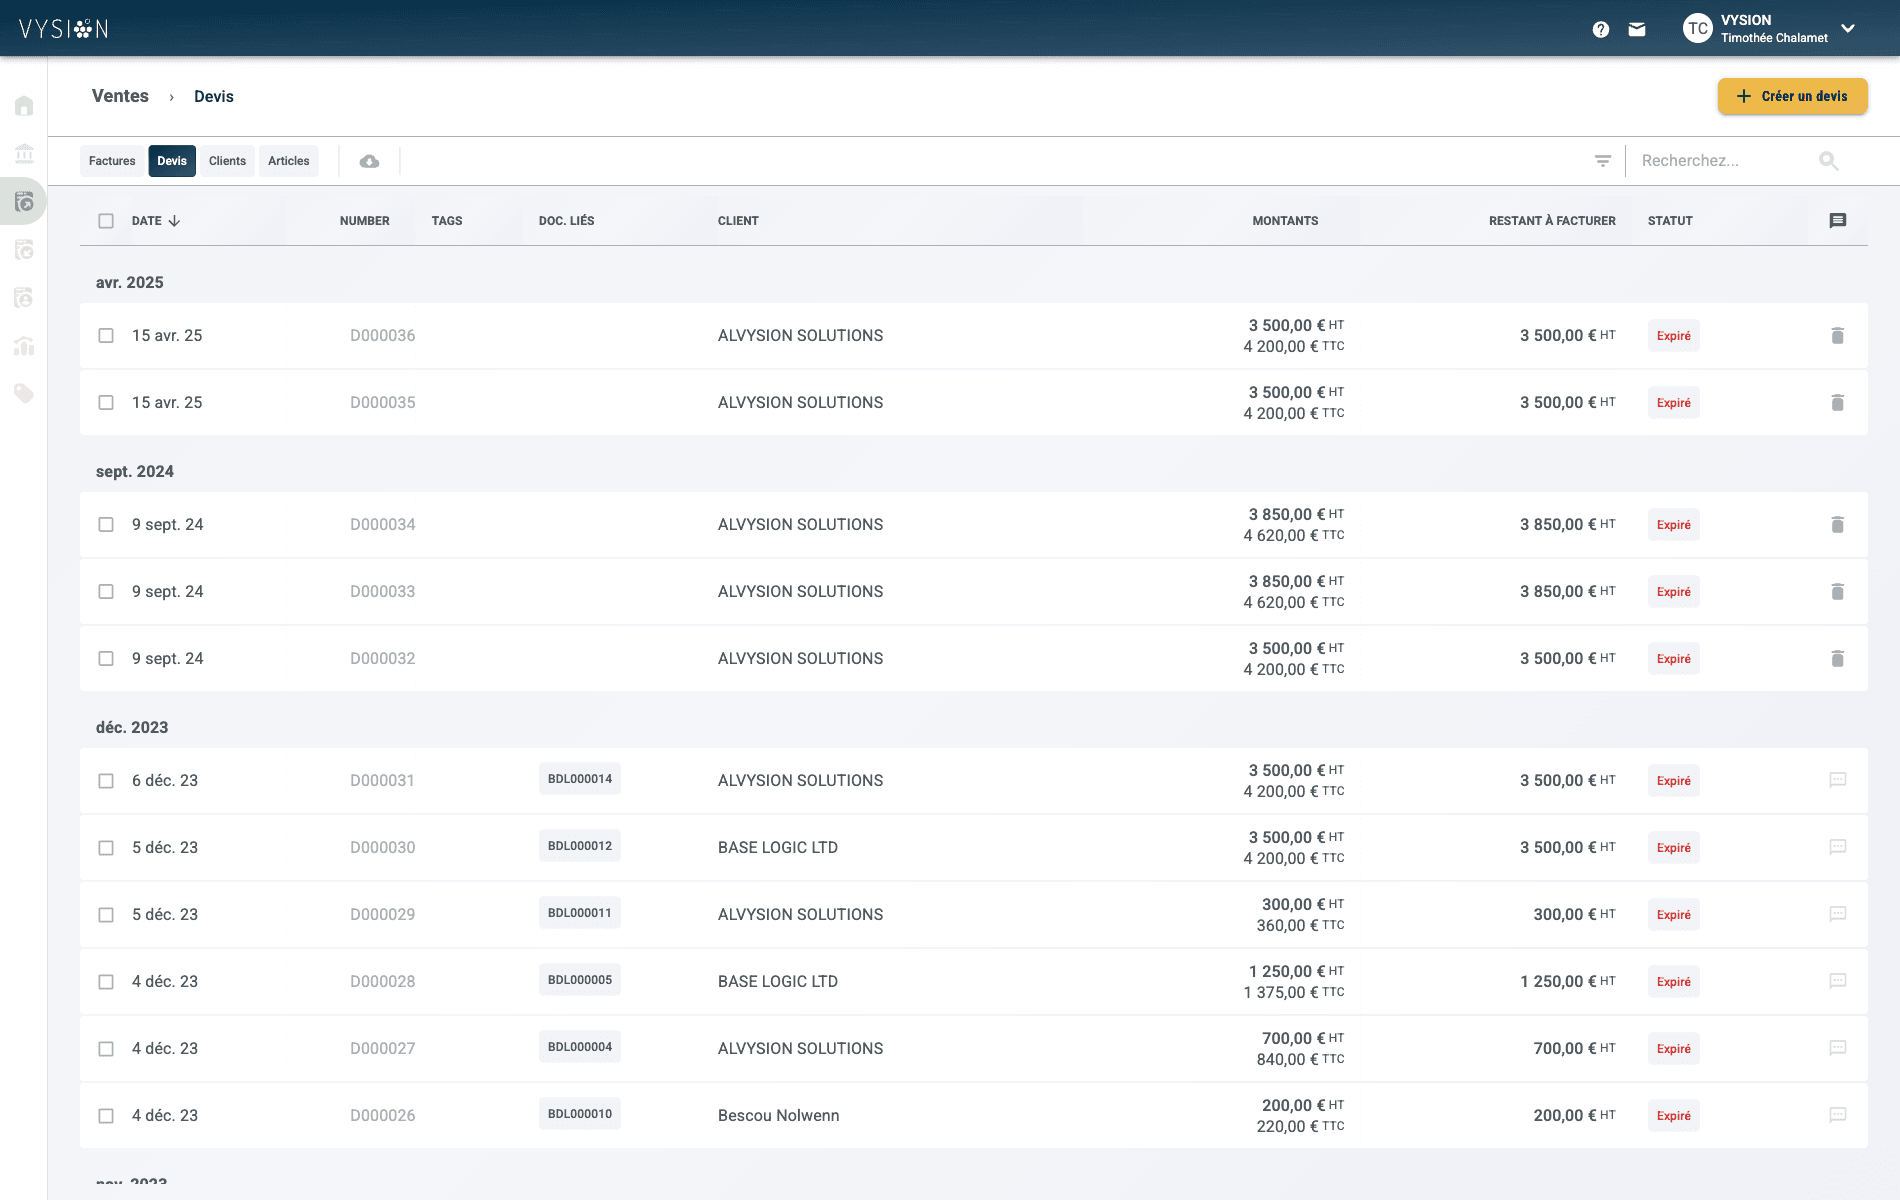
Task: Click the TC user avatar
Action: pos(1698,29)
